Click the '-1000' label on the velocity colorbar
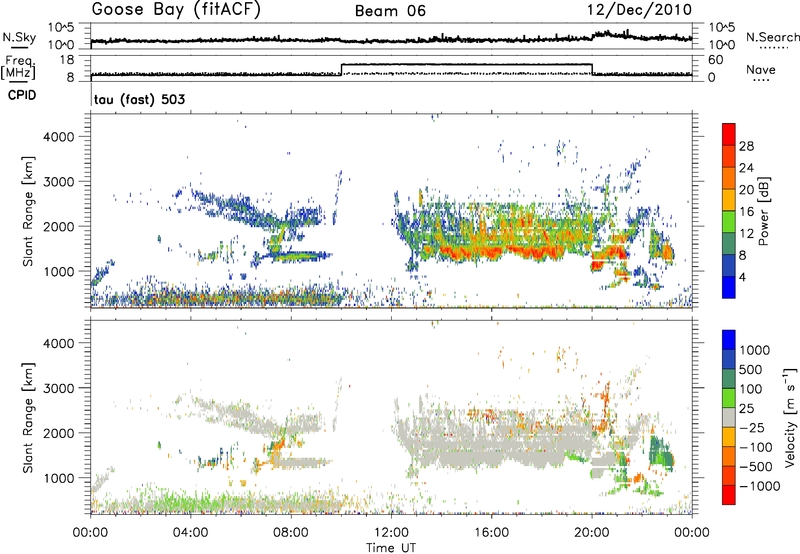Image resolution: width=800 pixels, height=554 pixels. 760,486
